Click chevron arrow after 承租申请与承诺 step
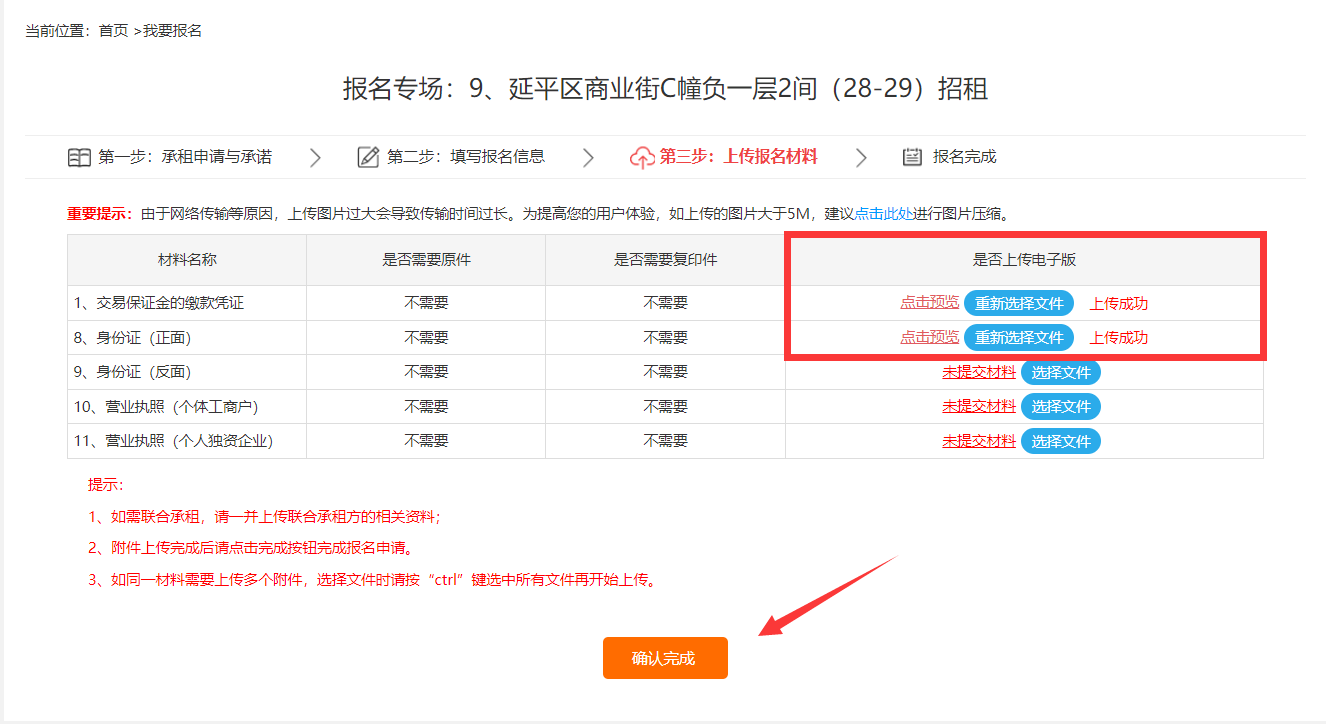The height and width of the screenshot is (724, 1326). point(315,158)
